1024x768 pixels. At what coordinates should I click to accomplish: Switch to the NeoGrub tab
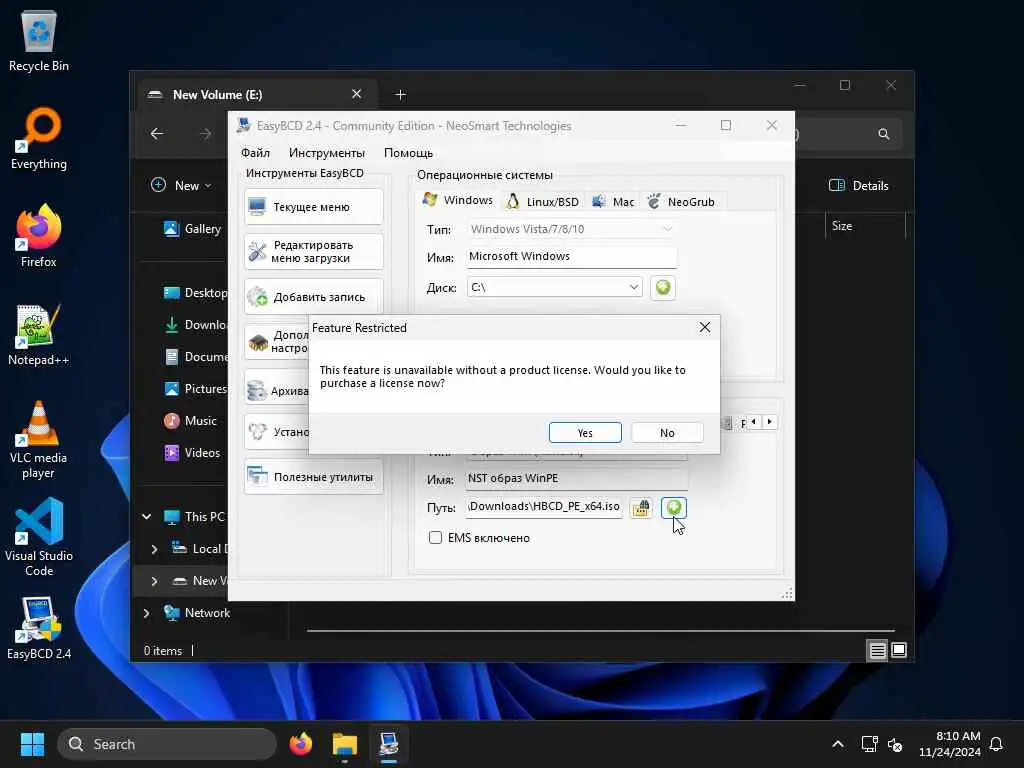point(680,201)
